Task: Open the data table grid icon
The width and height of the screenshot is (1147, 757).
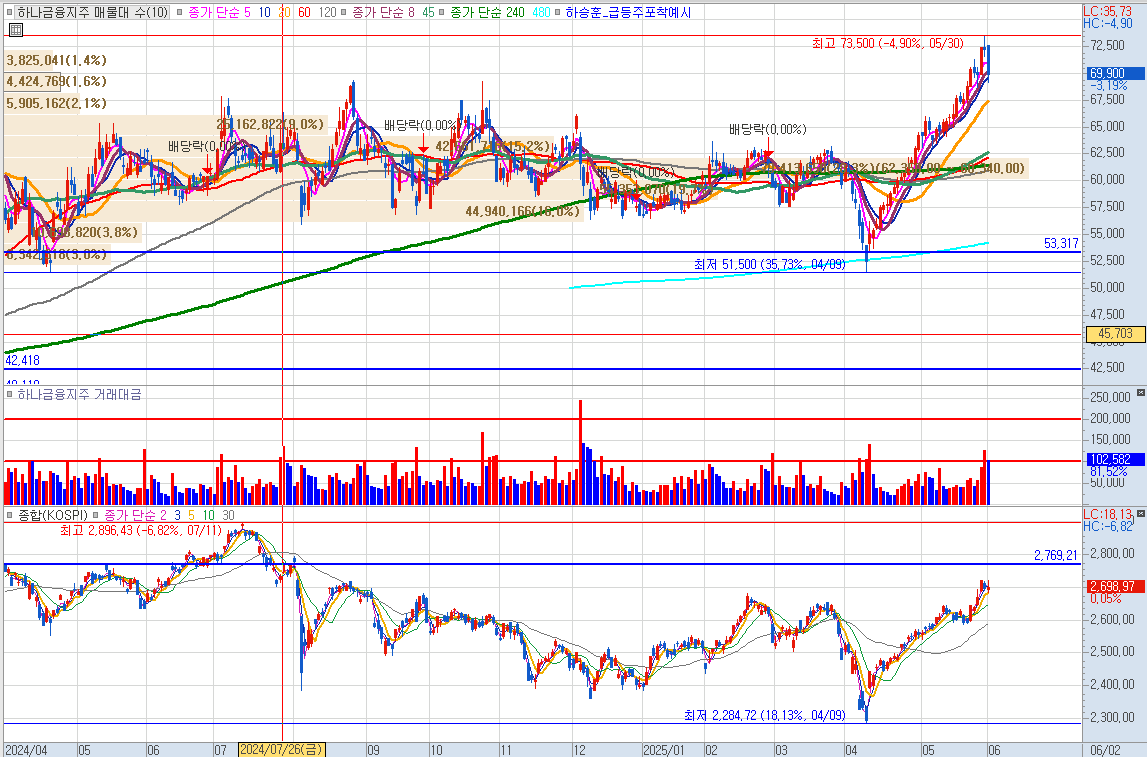Action: click(15, 30)
